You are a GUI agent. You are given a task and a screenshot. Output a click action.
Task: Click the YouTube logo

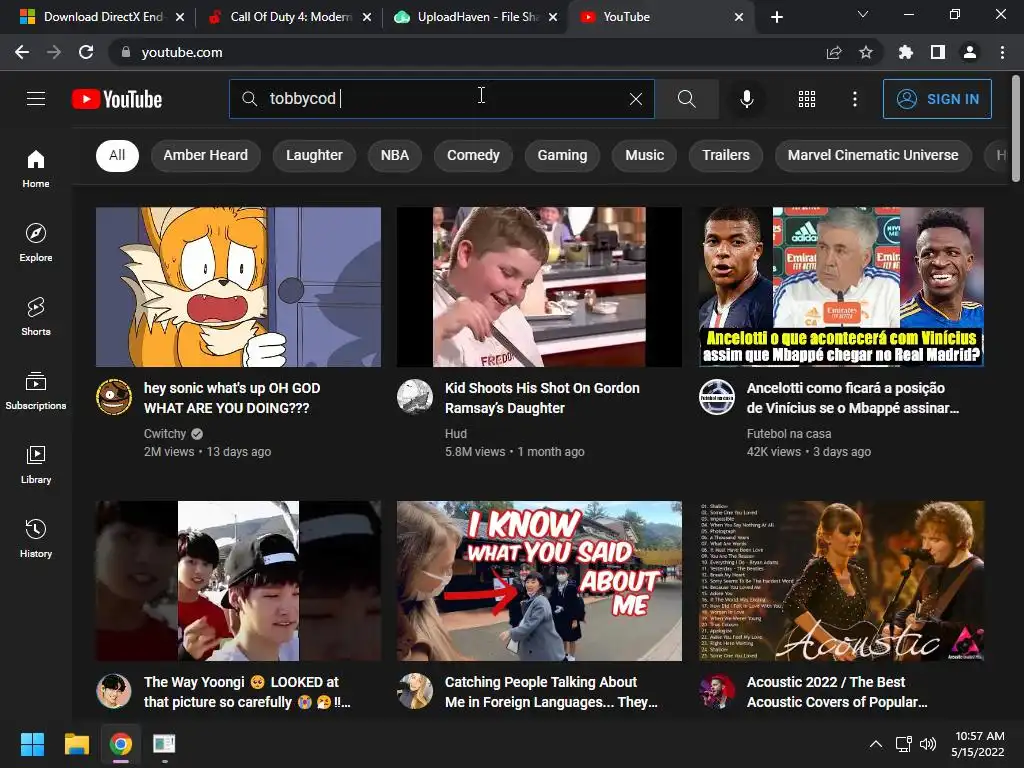tap(117, 99)
